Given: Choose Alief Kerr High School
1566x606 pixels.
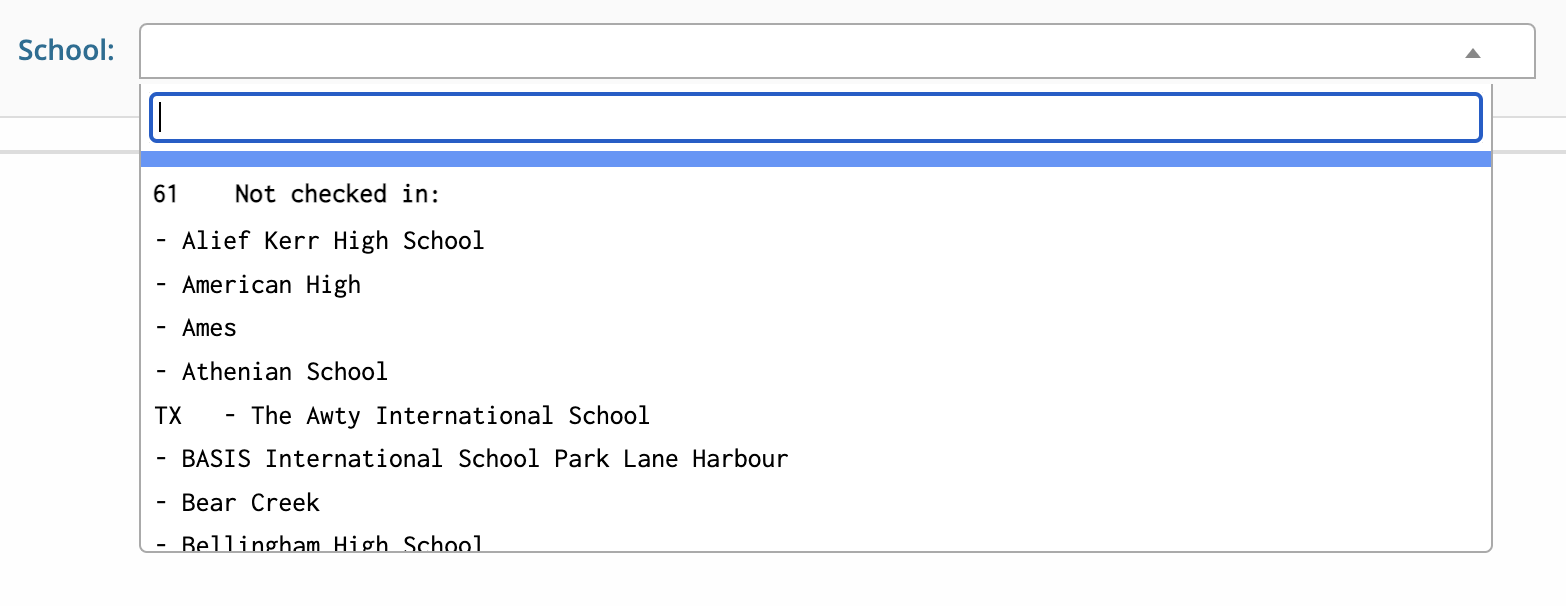Looking at the screenshot, I should coord(332,241).
